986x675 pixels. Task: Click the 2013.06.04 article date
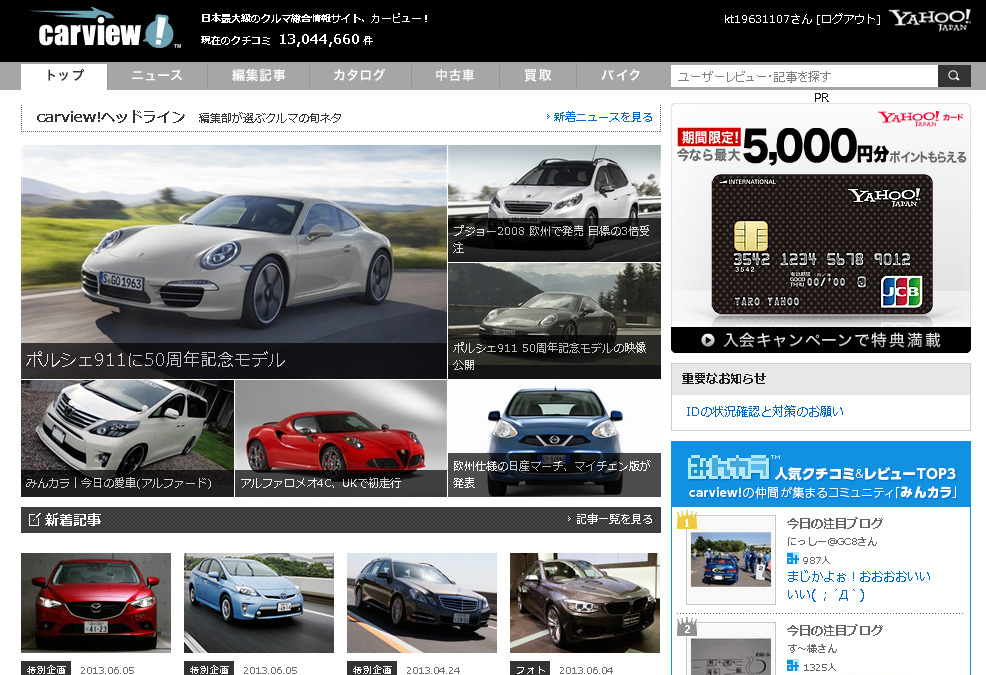[x=586, y=670]
